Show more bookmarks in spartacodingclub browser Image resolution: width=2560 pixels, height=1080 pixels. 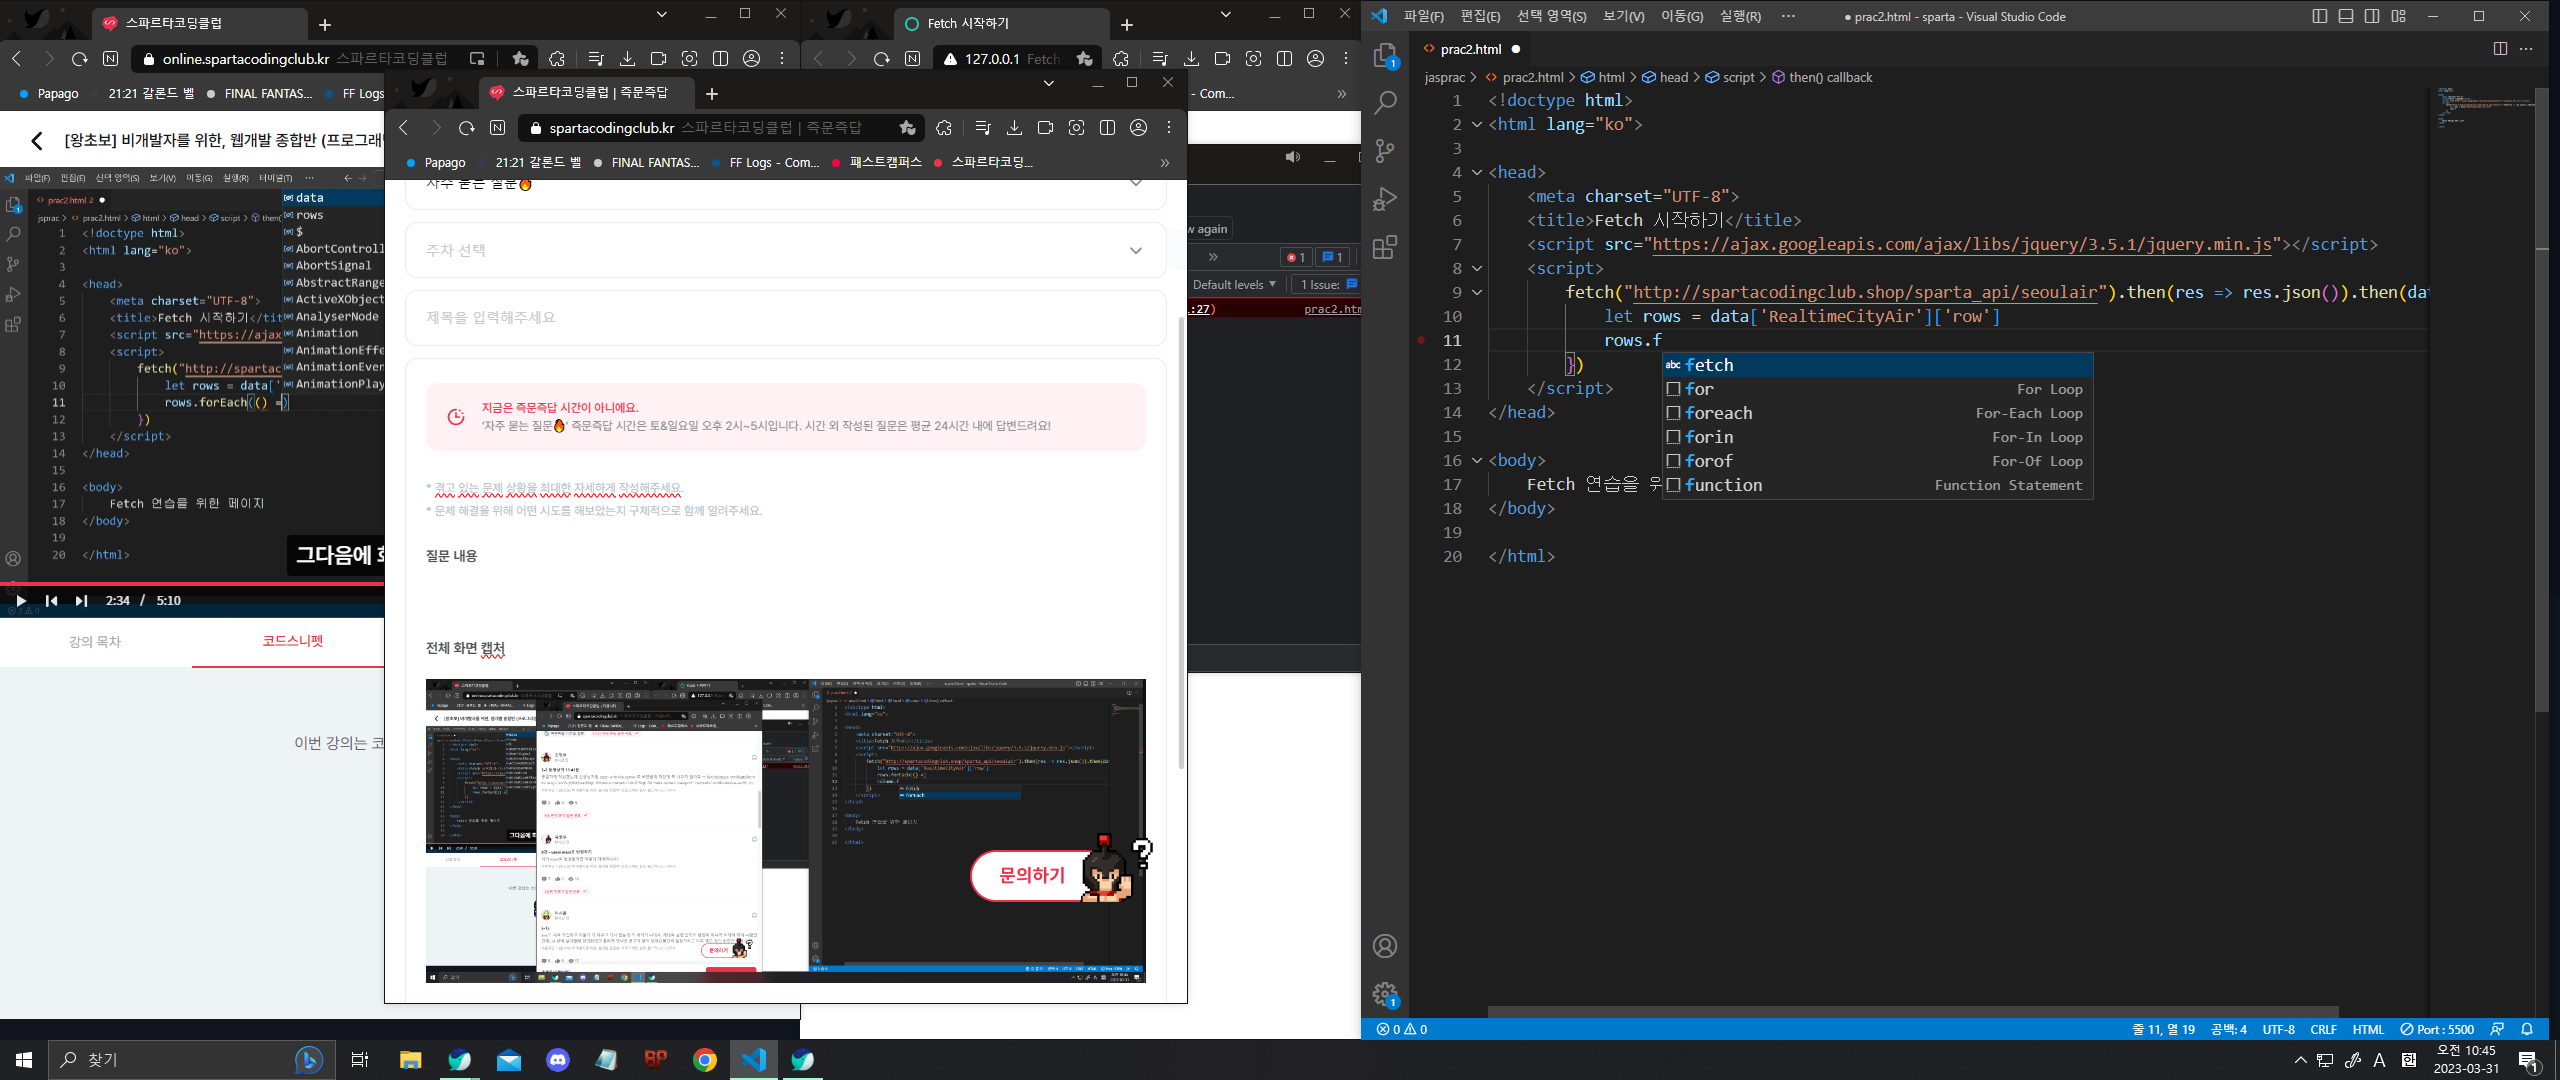(1164, 162)
